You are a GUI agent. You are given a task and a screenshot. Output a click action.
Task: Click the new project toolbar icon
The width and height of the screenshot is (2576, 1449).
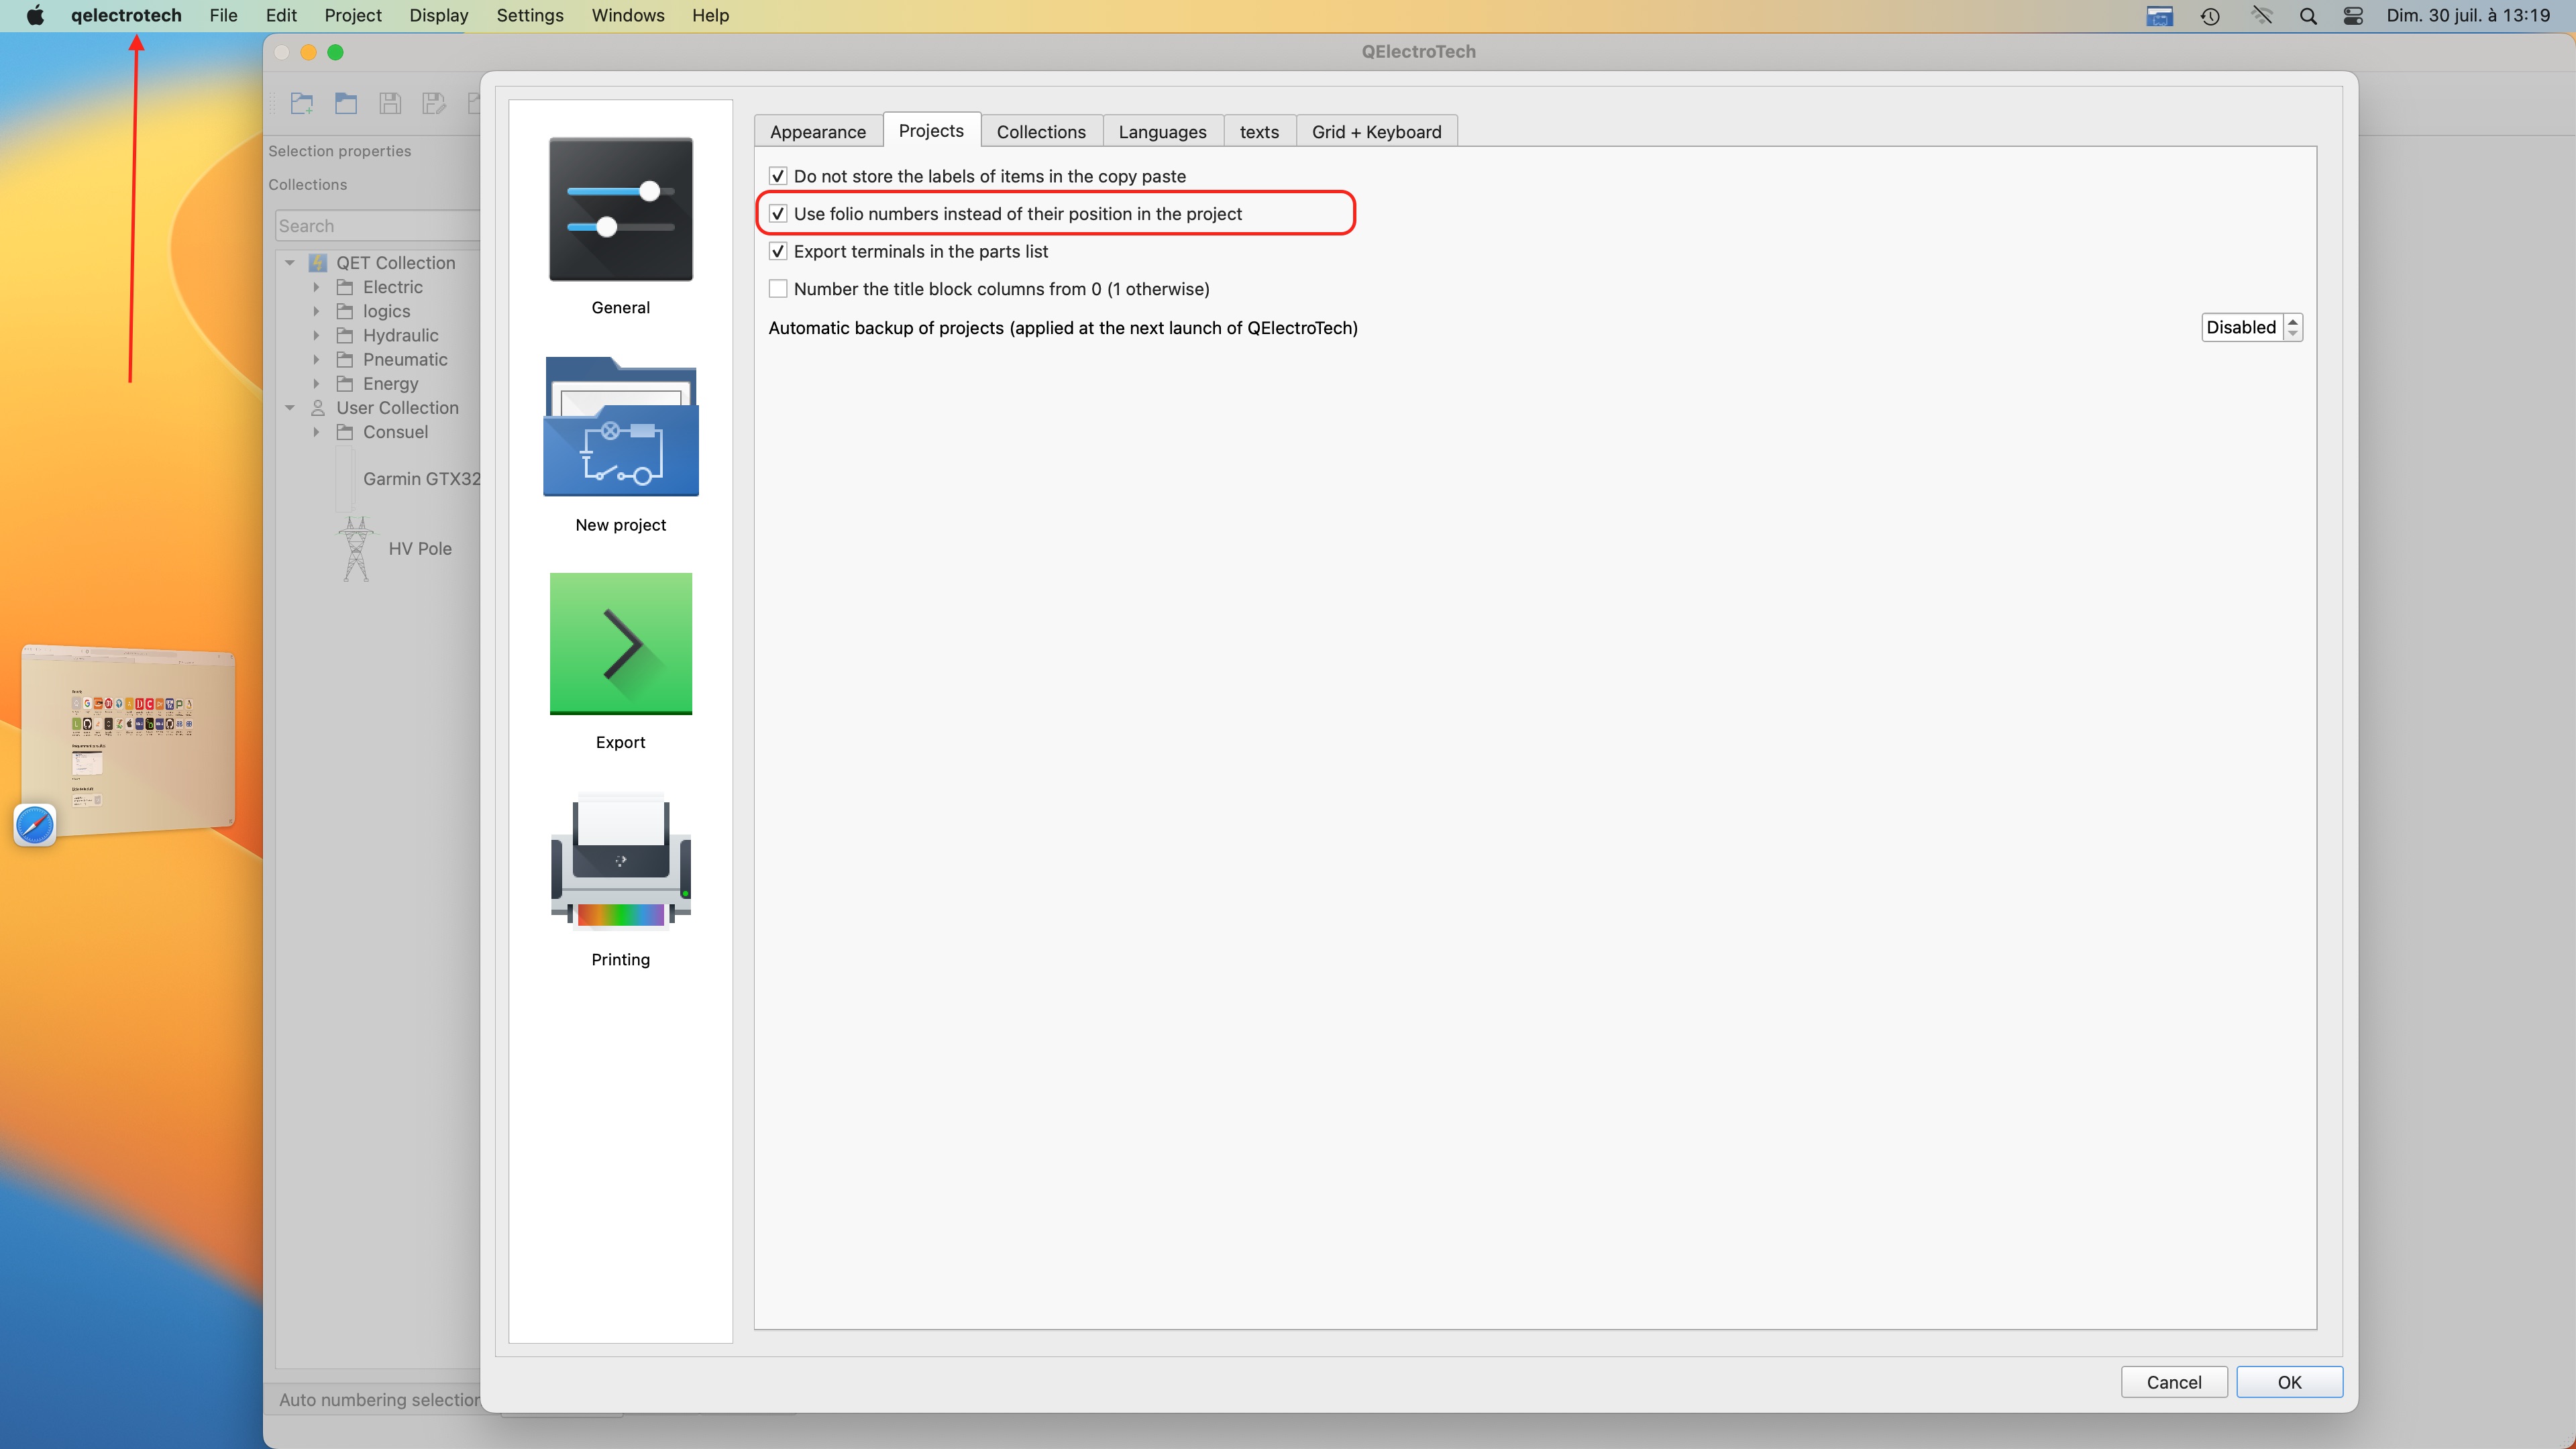302,103
